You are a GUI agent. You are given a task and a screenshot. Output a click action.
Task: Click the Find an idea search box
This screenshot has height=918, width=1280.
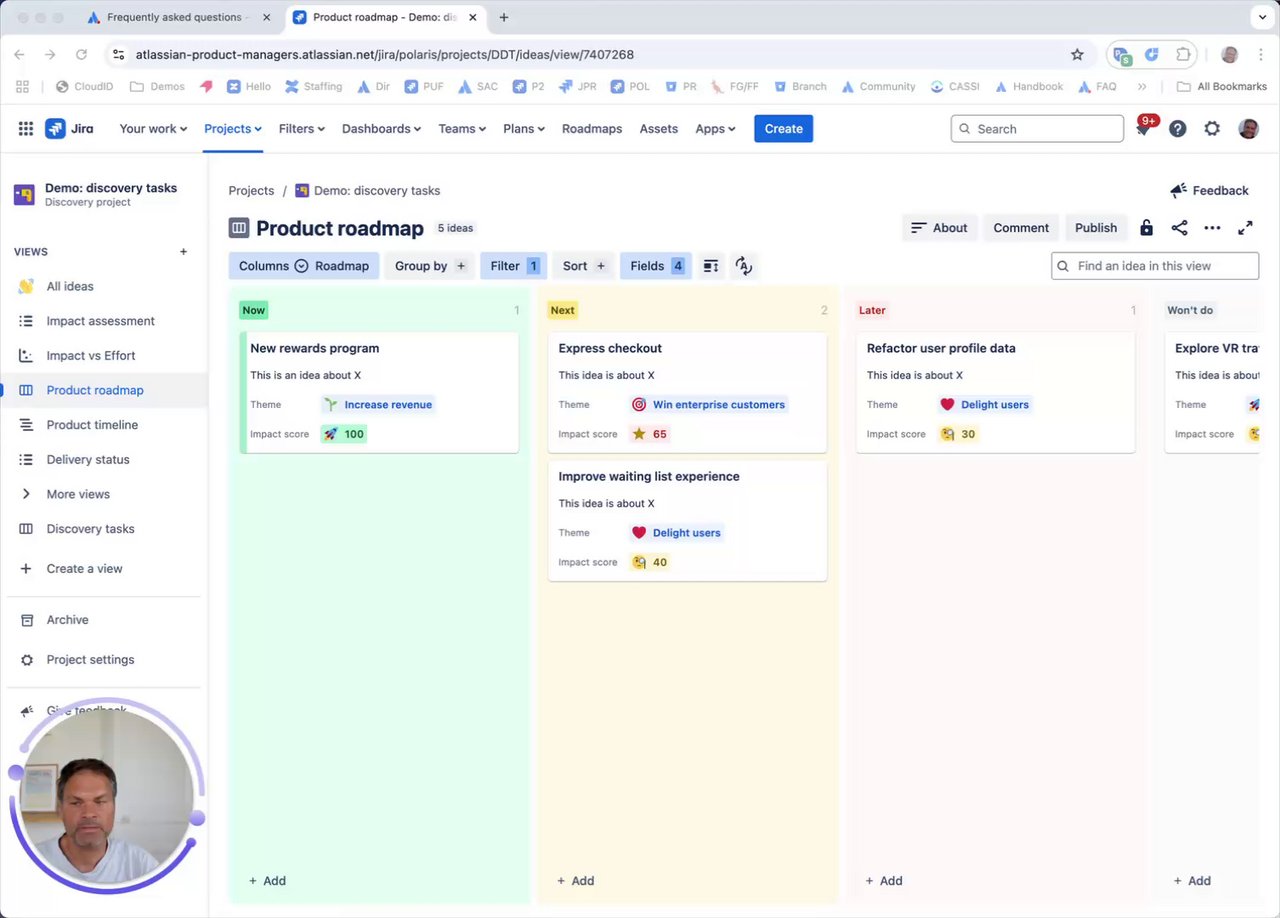click(1155, 266)
